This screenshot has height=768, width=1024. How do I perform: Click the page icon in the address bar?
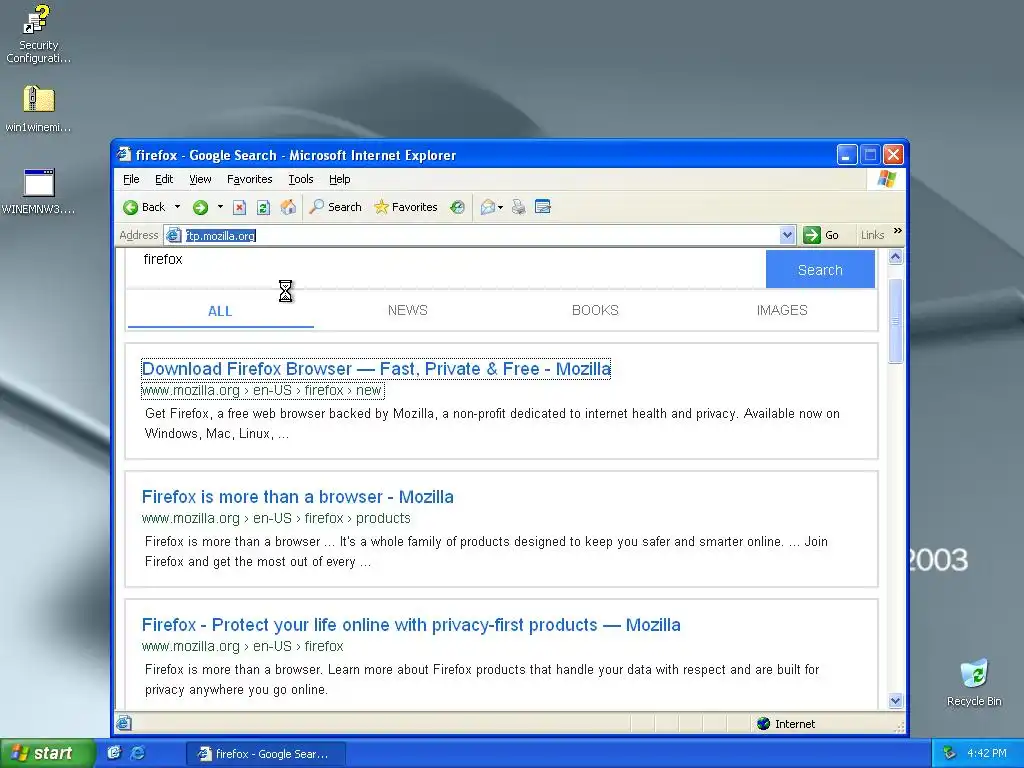(173, 235)
